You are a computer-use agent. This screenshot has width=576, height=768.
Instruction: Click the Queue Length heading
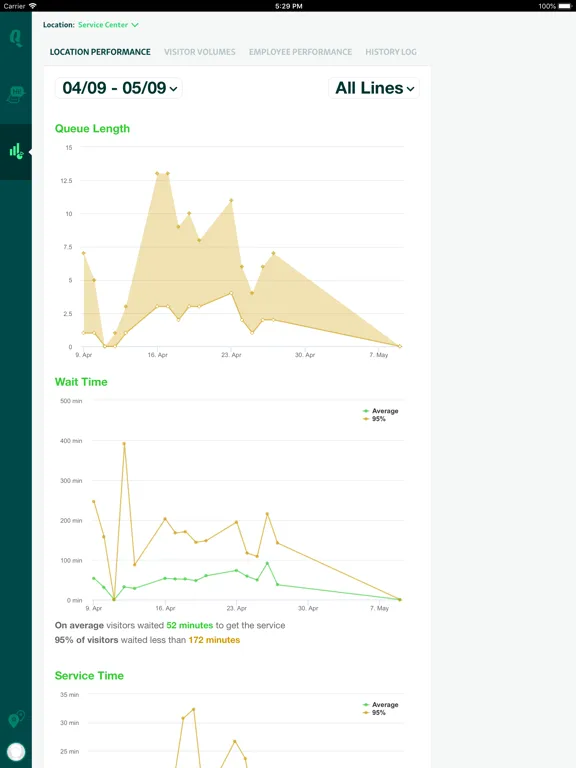92,129
